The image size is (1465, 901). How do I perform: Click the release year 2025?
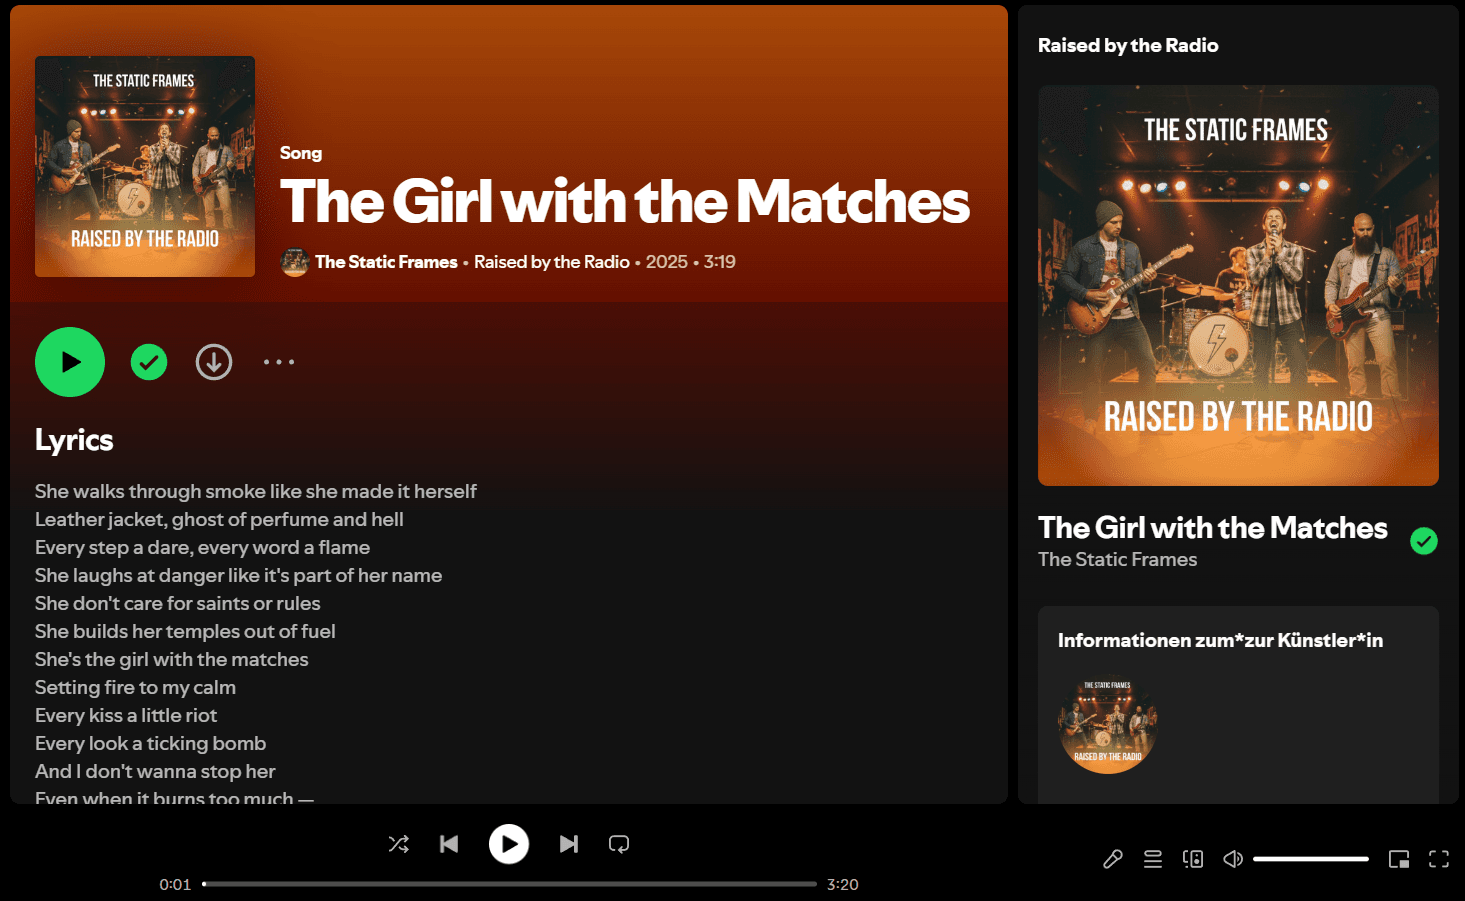tap(667, 262)
